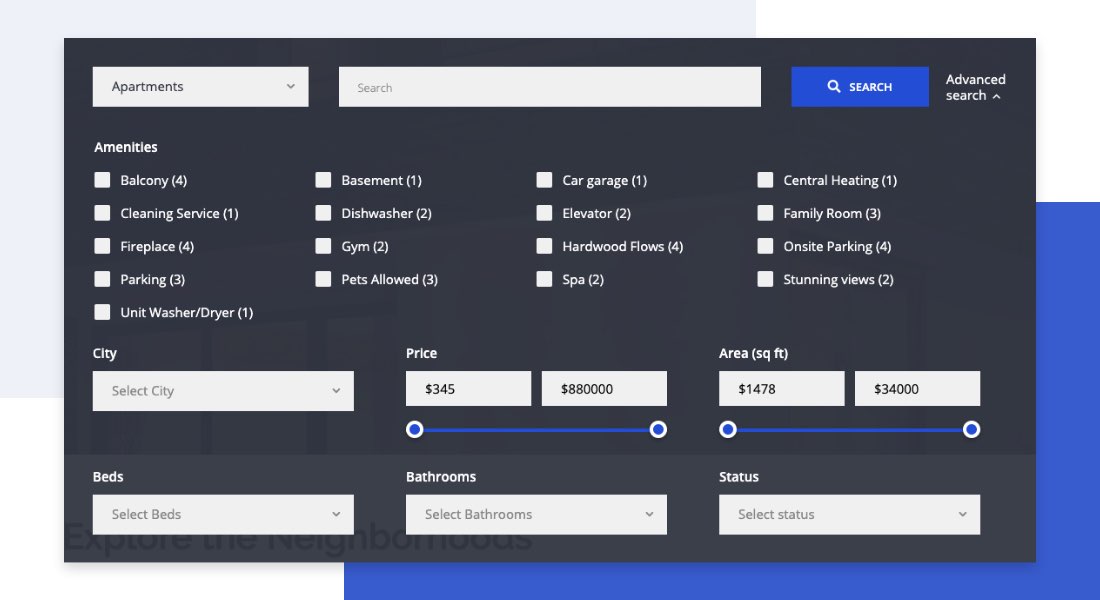The image size is (1100, 600).
Task: Check the Basement filter
Action: (323, 180)
